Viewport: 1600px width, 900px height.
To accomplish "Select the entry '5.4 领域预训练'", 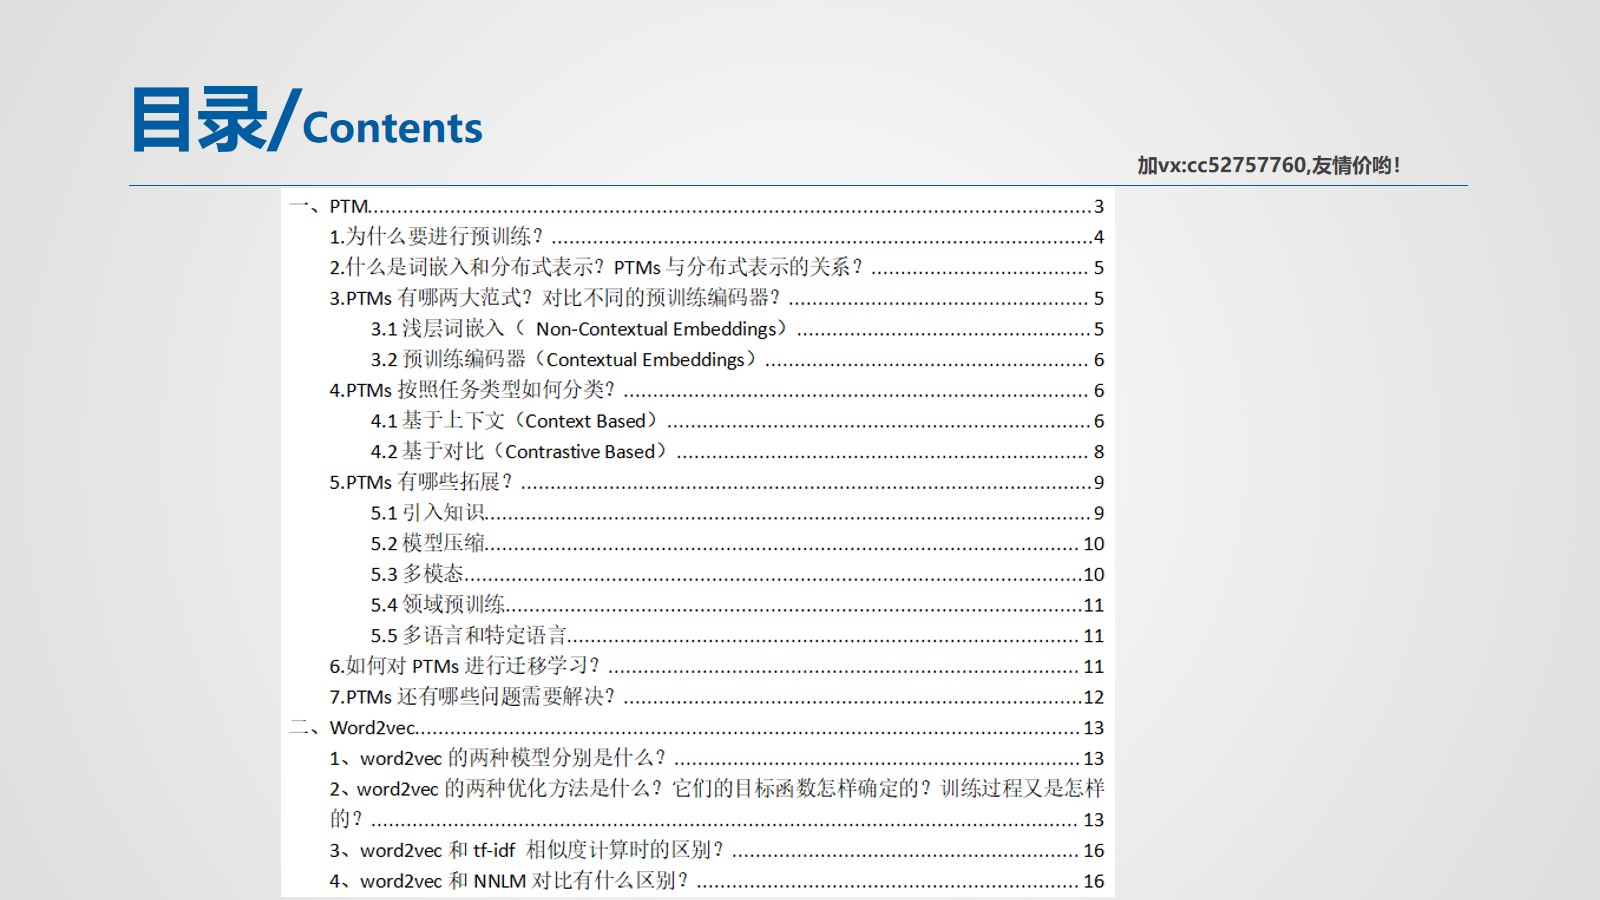I will tap(737, 605).
